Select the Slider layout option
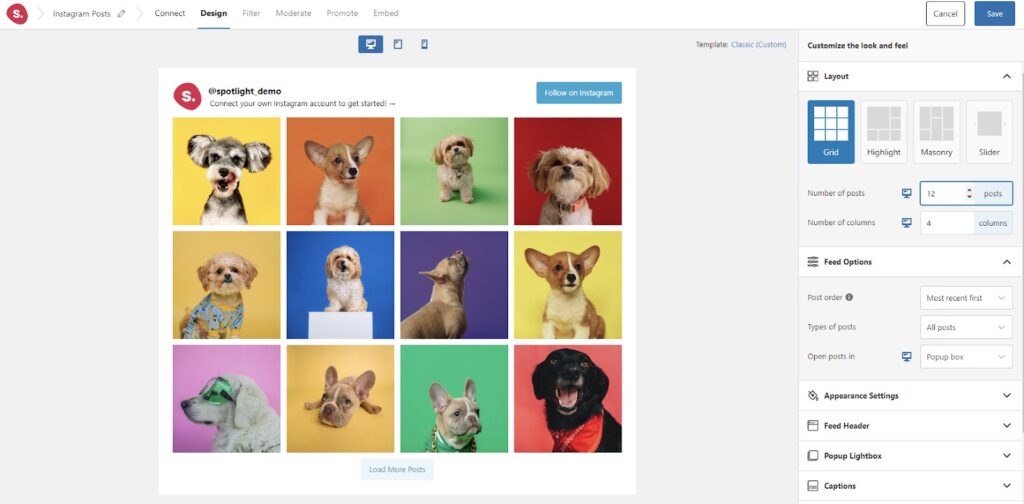 tap(989, 132)
